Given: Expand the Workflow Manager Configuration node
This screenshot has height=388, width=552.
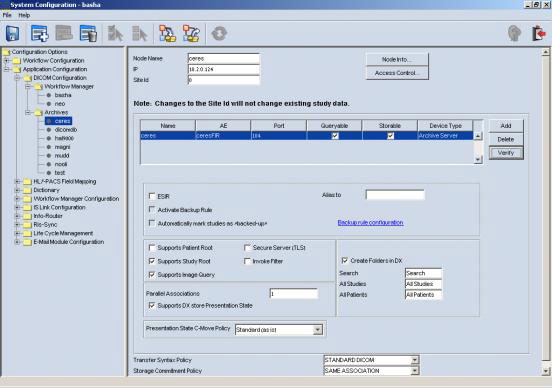Looking at the screenshot, I should point(17,199).
